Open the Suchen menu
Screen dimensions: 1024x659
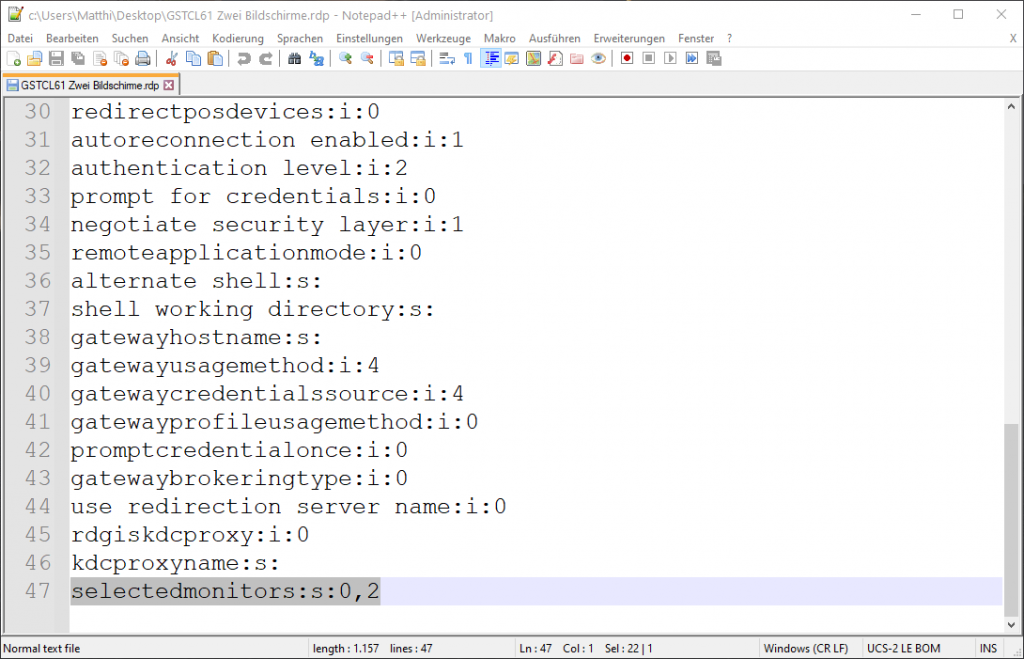point(130,39)
